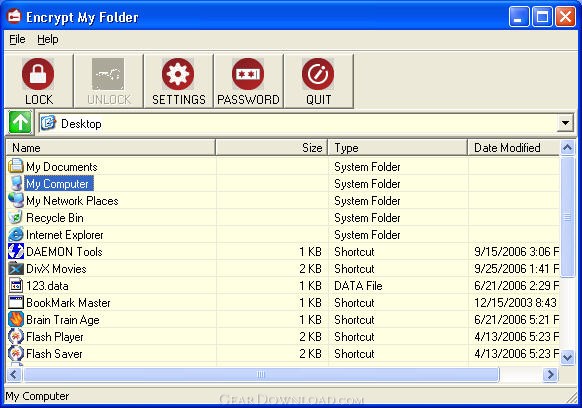Click the BookMark Master icon
This screenshot has height=408, width=582.
click(x=16, y=302)
